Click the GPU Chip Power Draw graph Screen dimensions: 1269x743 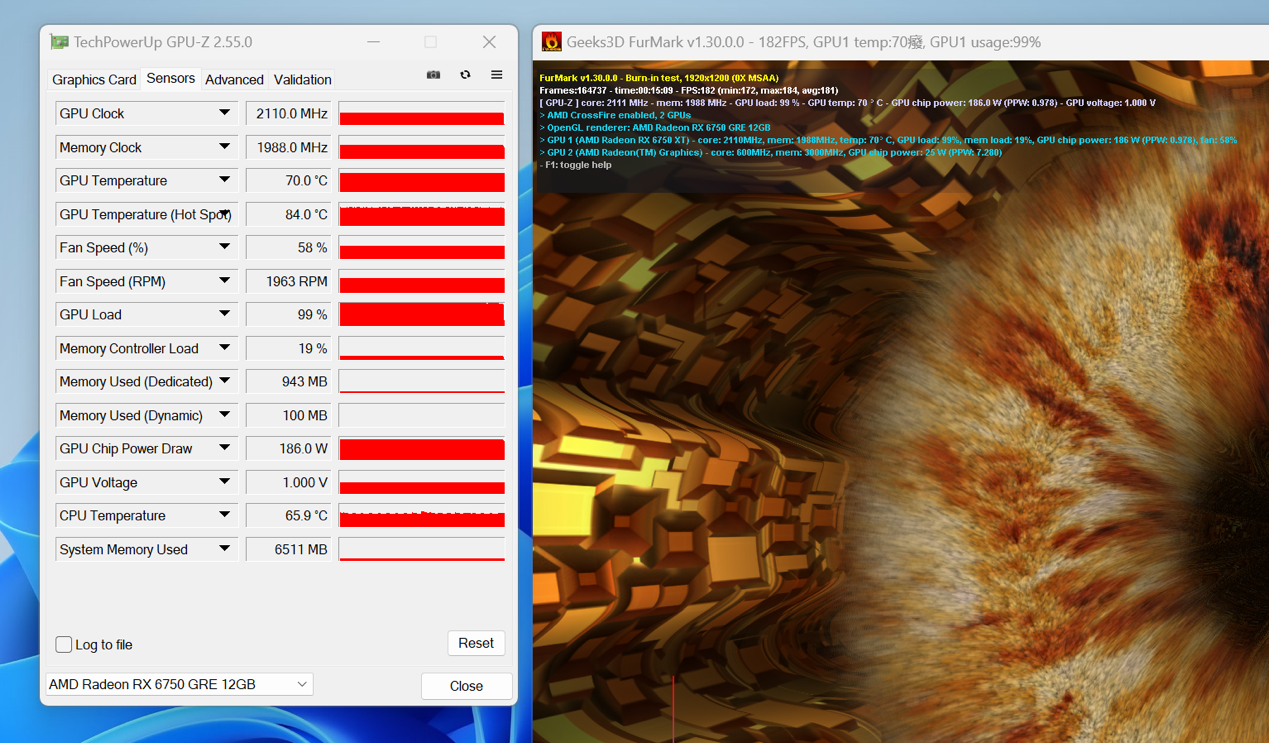[x=422, y=449]
